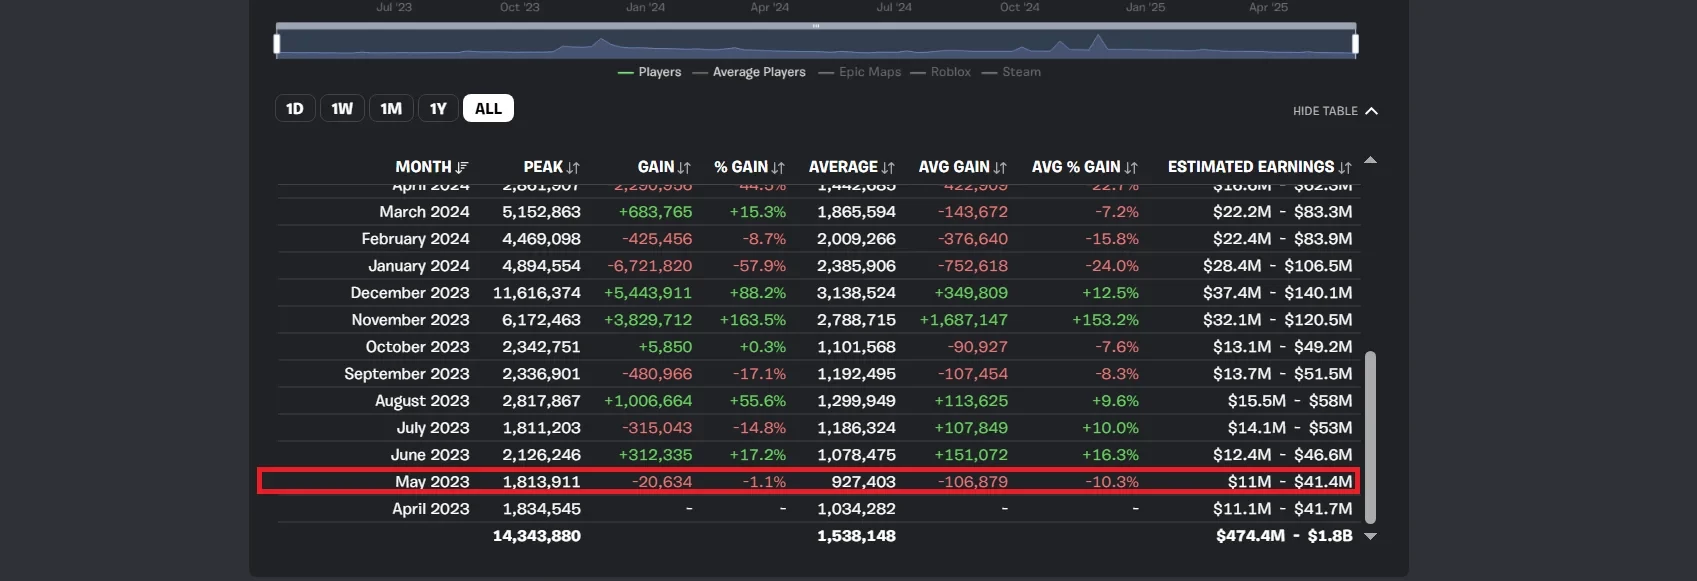Enable Epic Maps series in legend
This screenshot has width=1697, height=581.
(x=860, y=72)
